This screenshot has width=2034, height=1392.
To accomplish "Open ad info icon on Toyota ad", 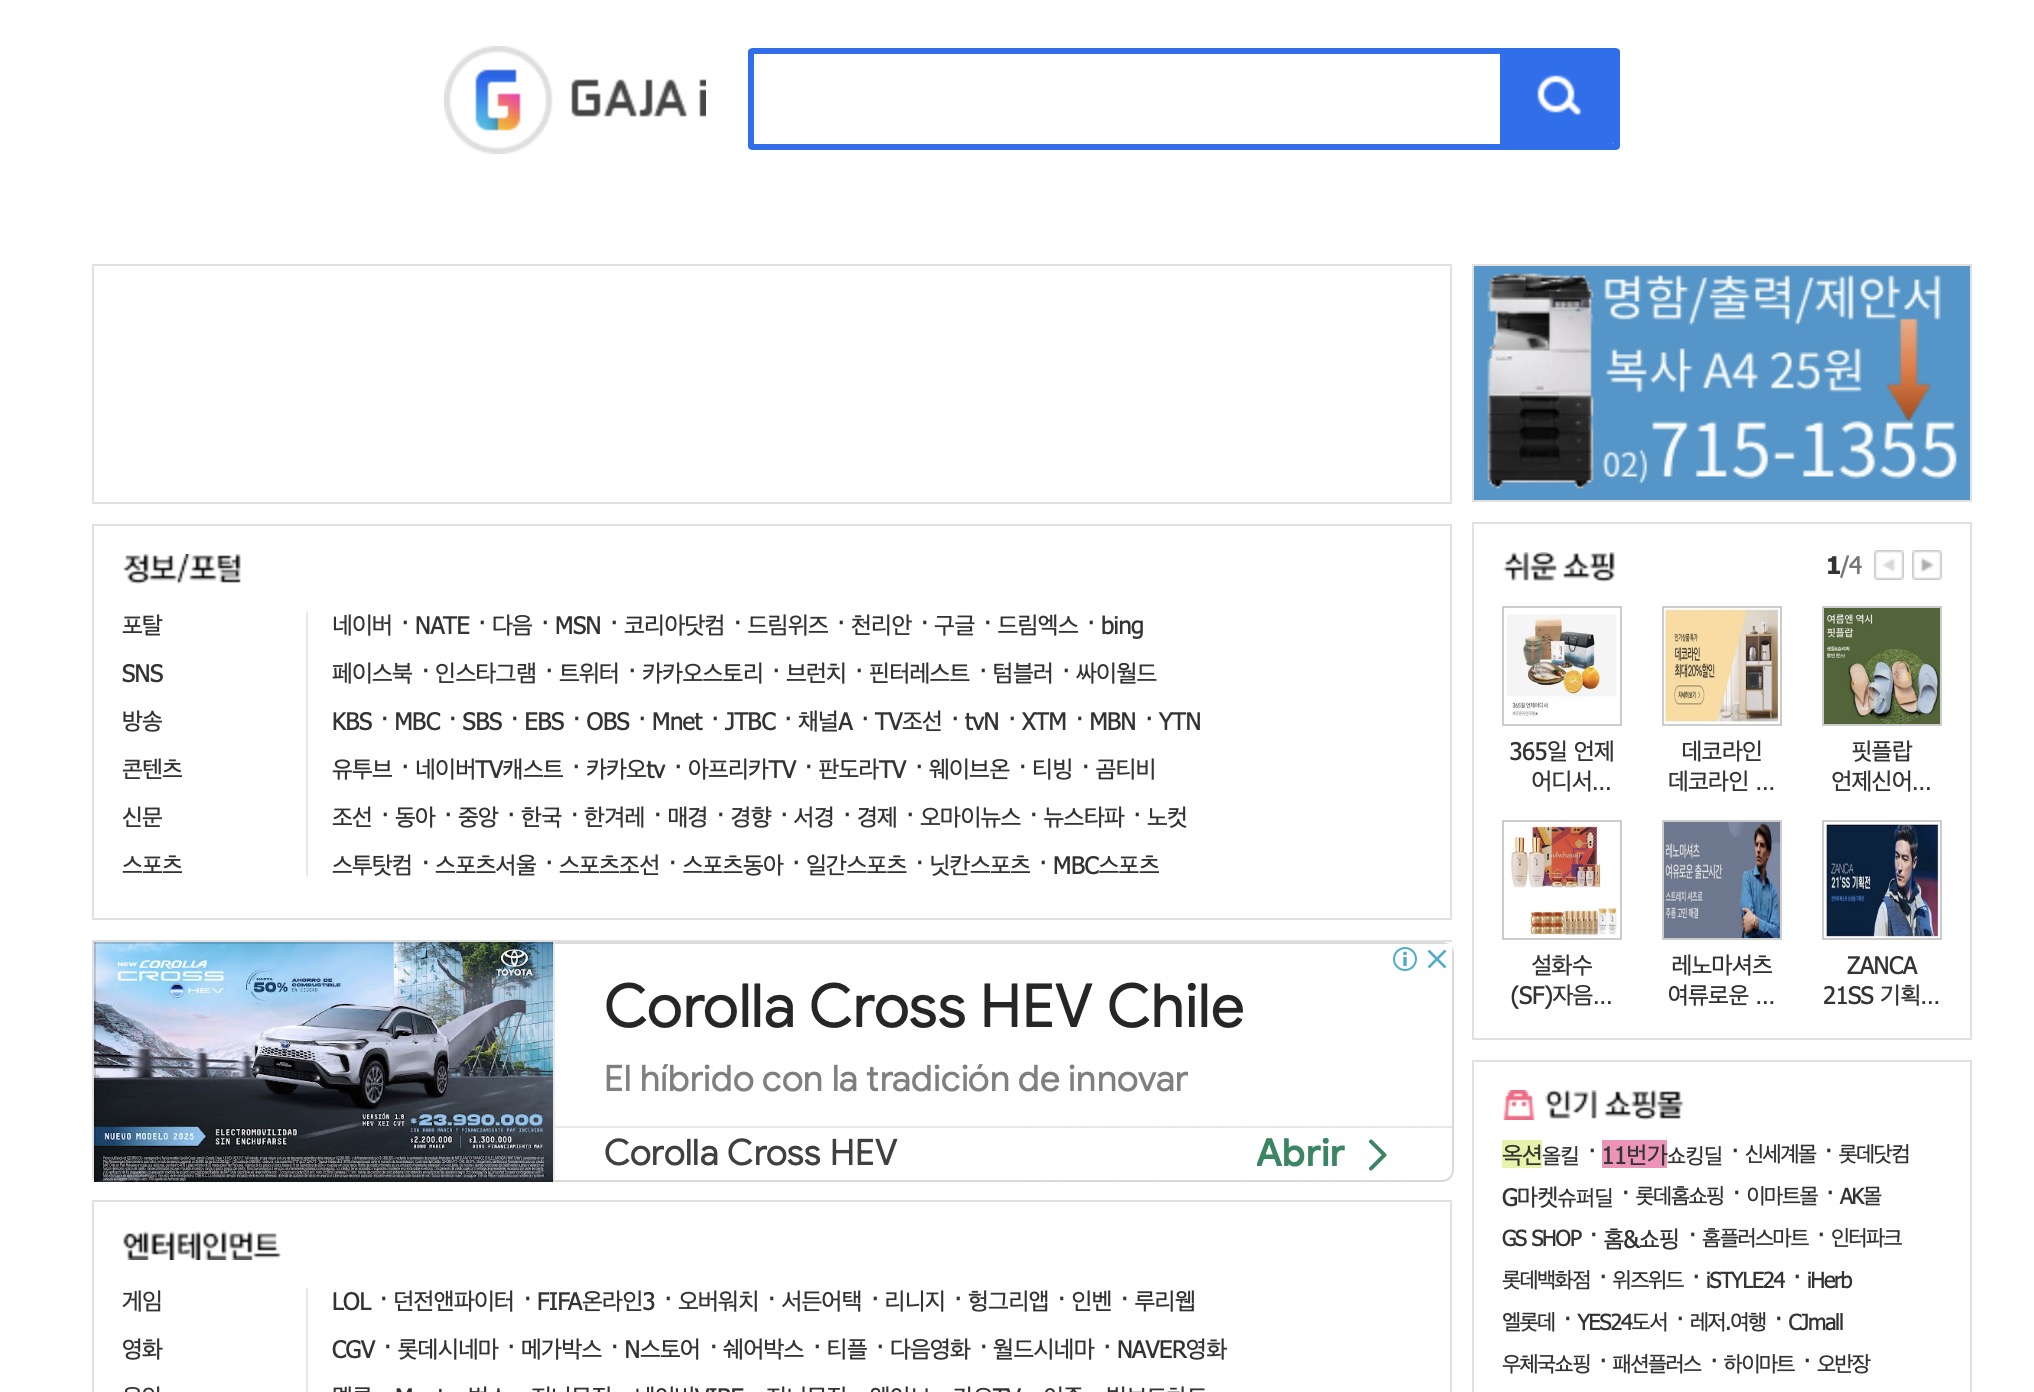I will click(1404, 959).
